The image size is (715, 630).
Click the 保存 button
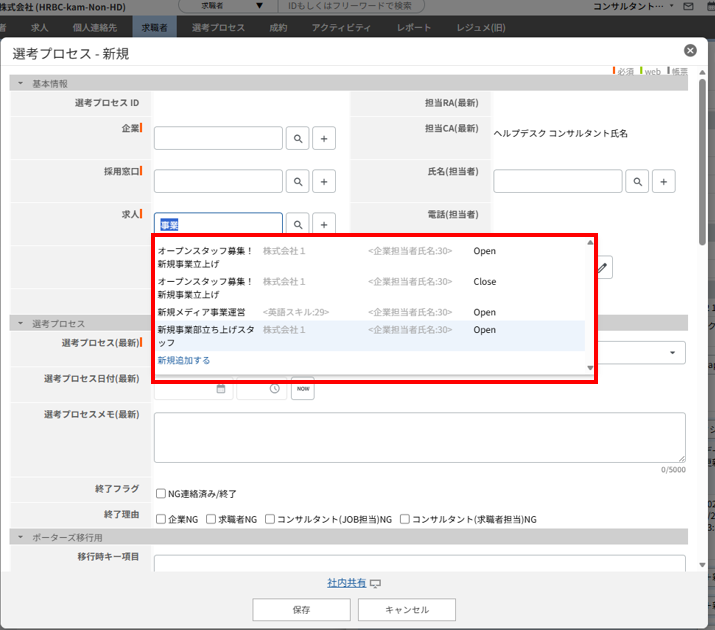(301, 609)
